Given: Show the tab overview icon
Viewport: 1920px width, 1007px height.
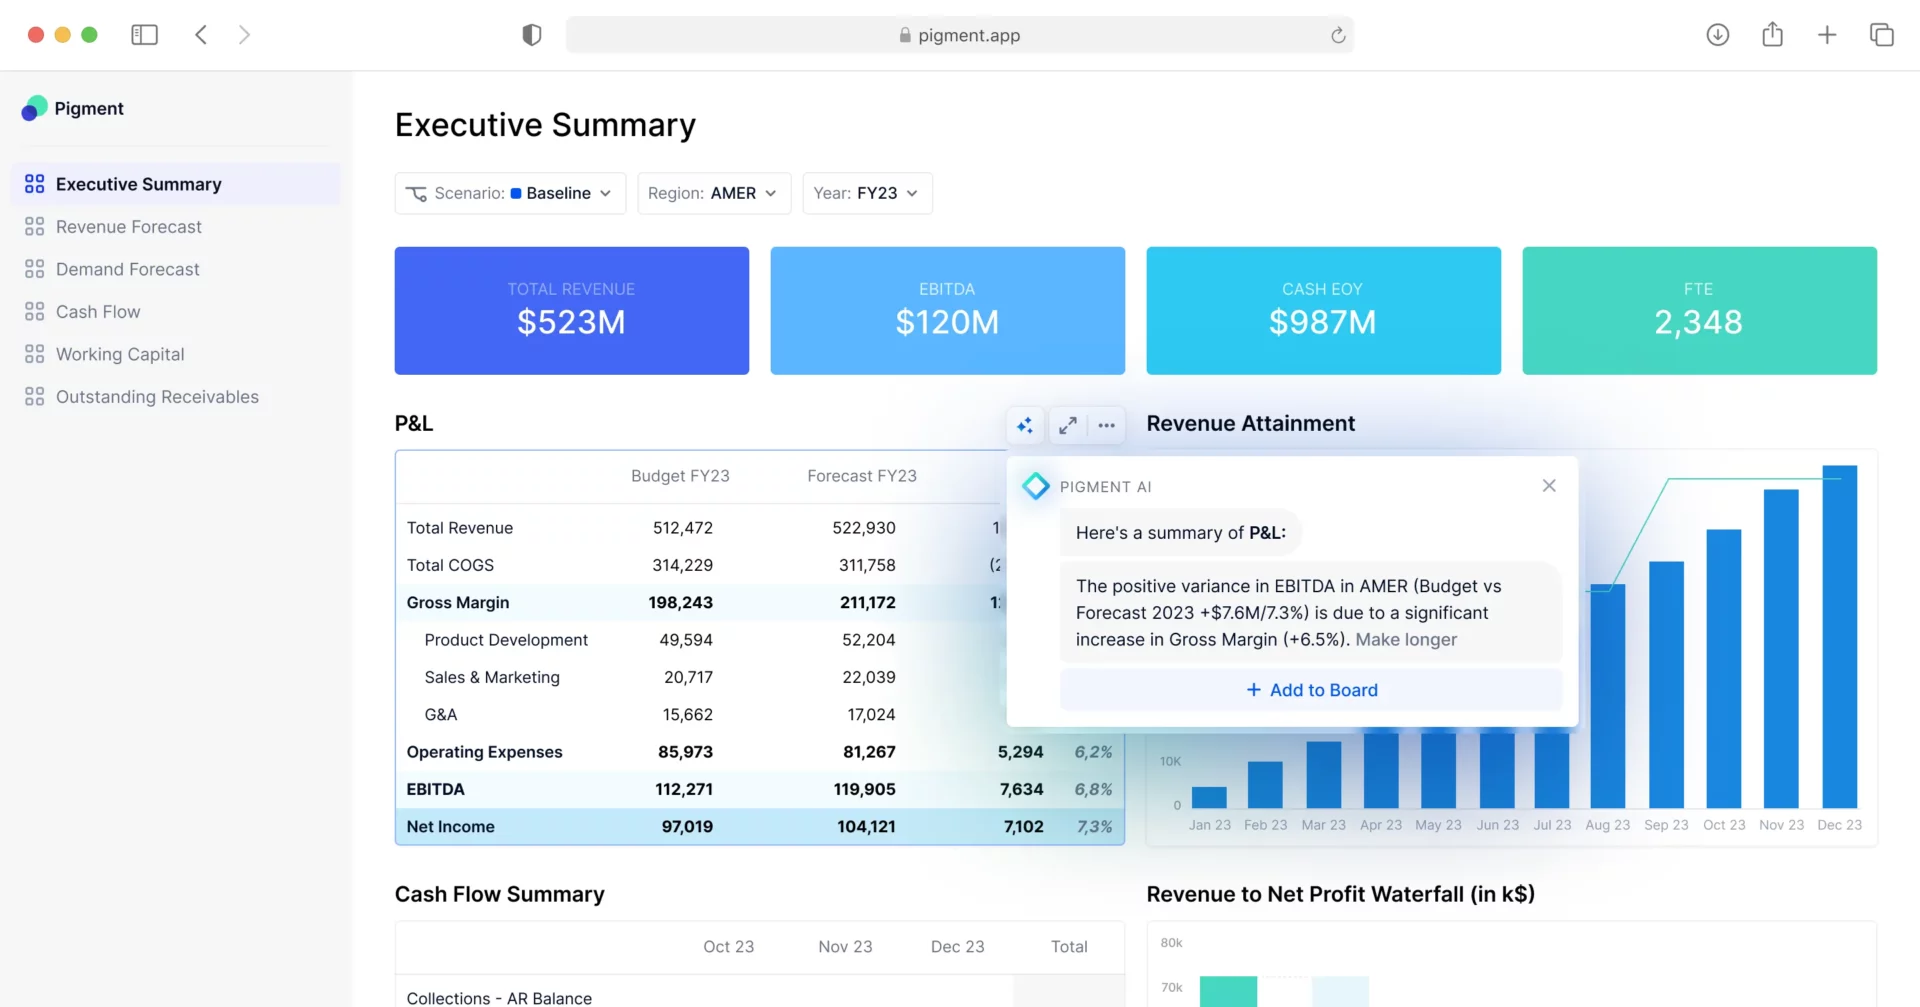Looking at the screenshot, I should click(x=1881, y=35).
